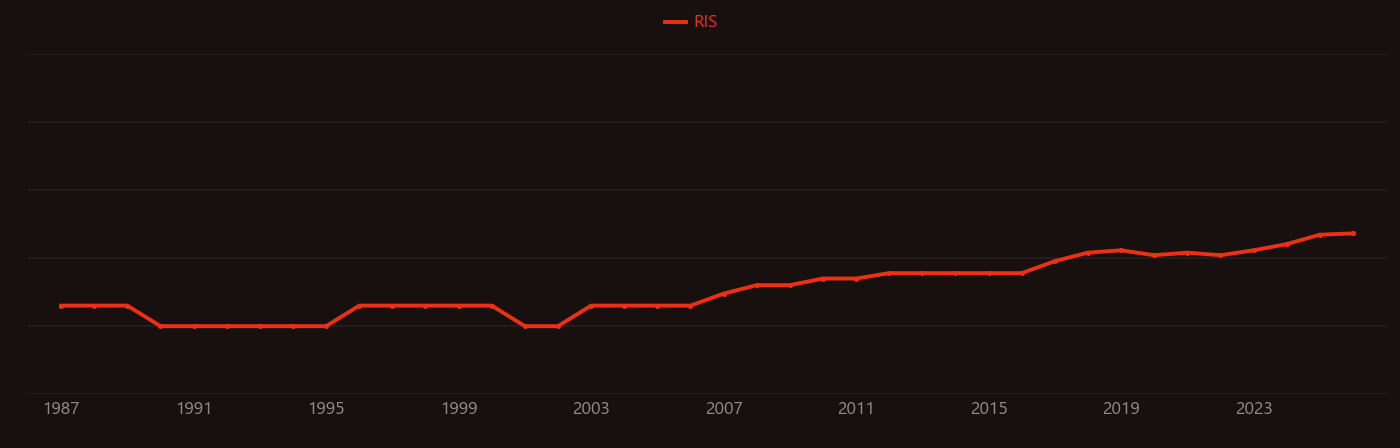Select the RIS data point at 2011

(856, 279)
